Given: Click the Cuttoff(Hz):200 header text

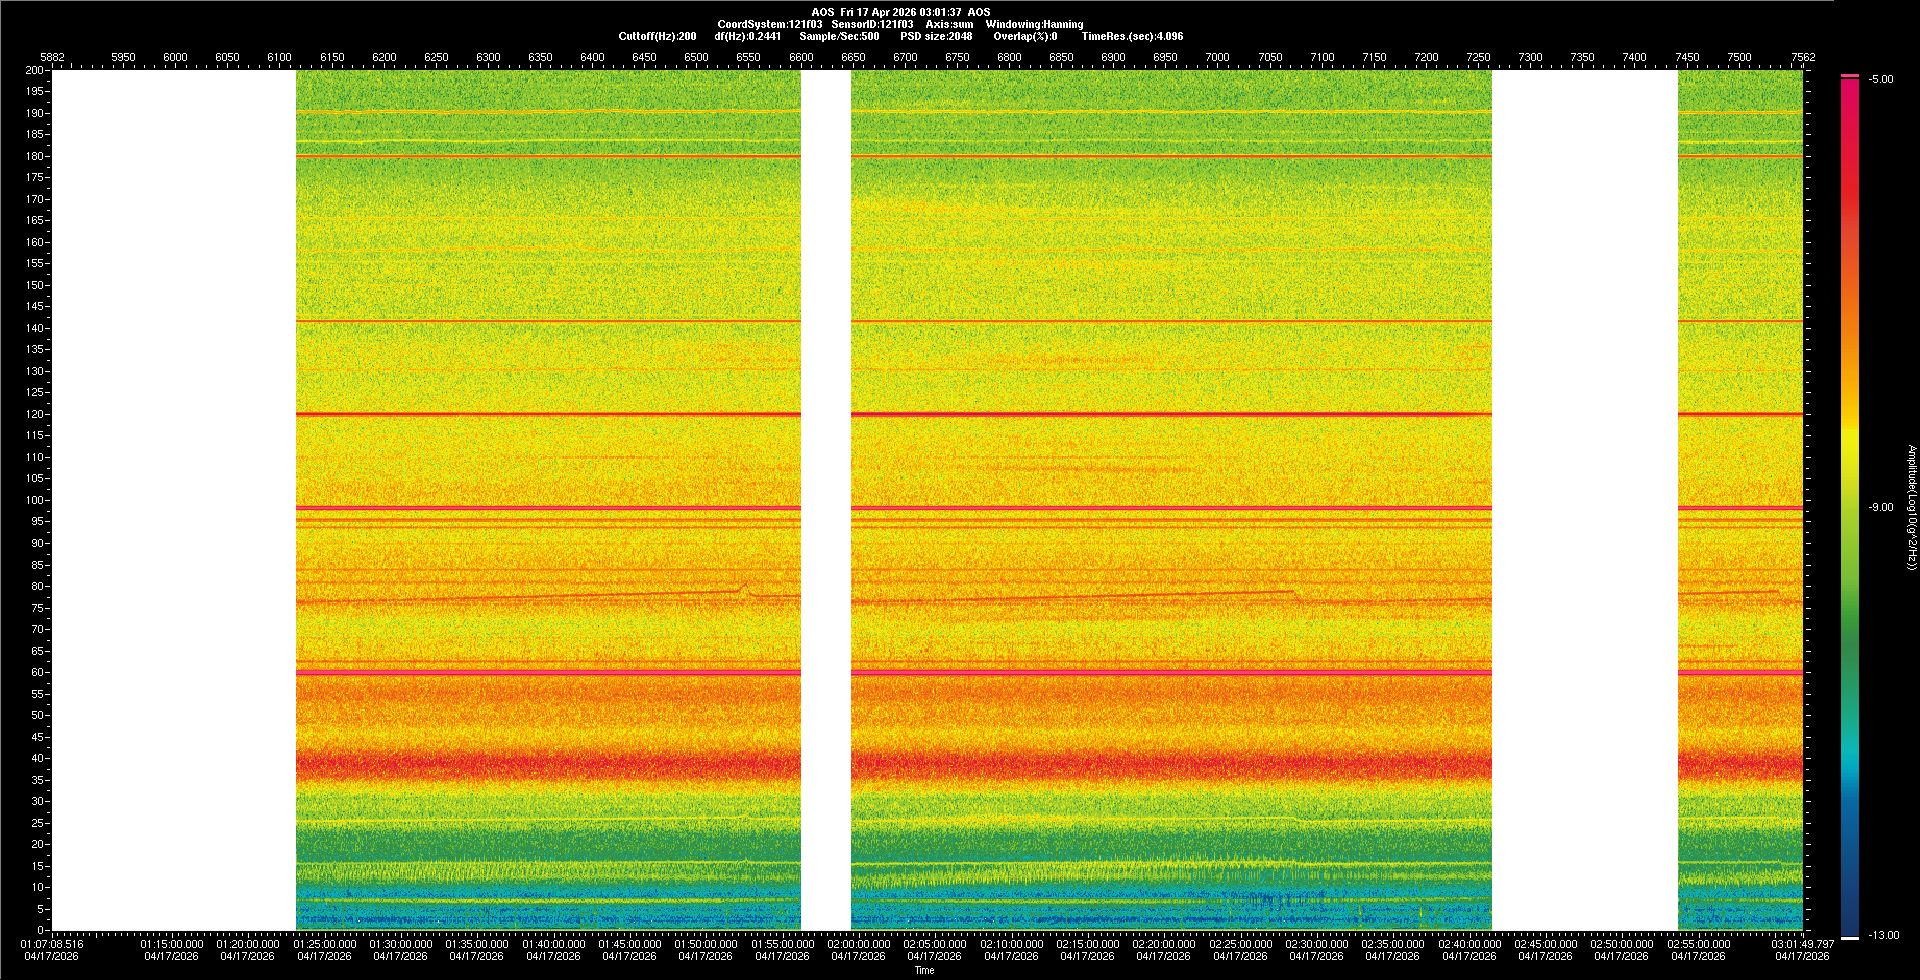Looking at the screenshot, I should point(657,36).
